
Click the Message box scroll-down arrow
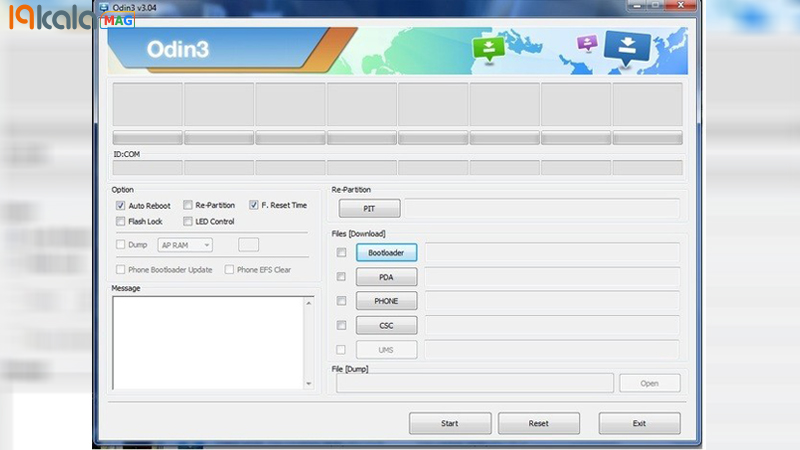tap(308, 383)
